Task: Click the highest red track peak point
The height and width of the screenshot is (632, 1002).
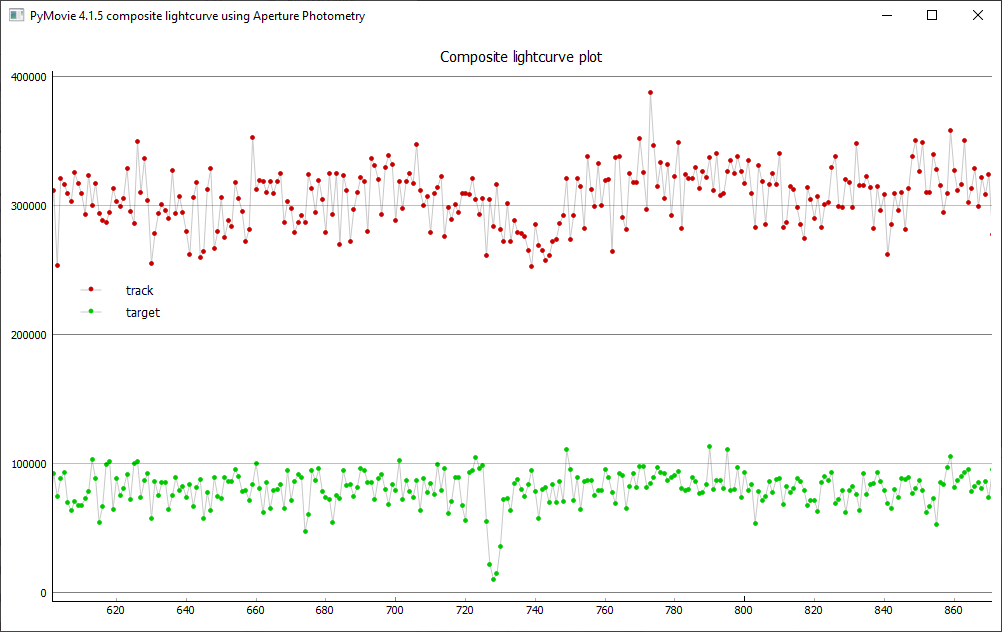Action: coord(650,92)
